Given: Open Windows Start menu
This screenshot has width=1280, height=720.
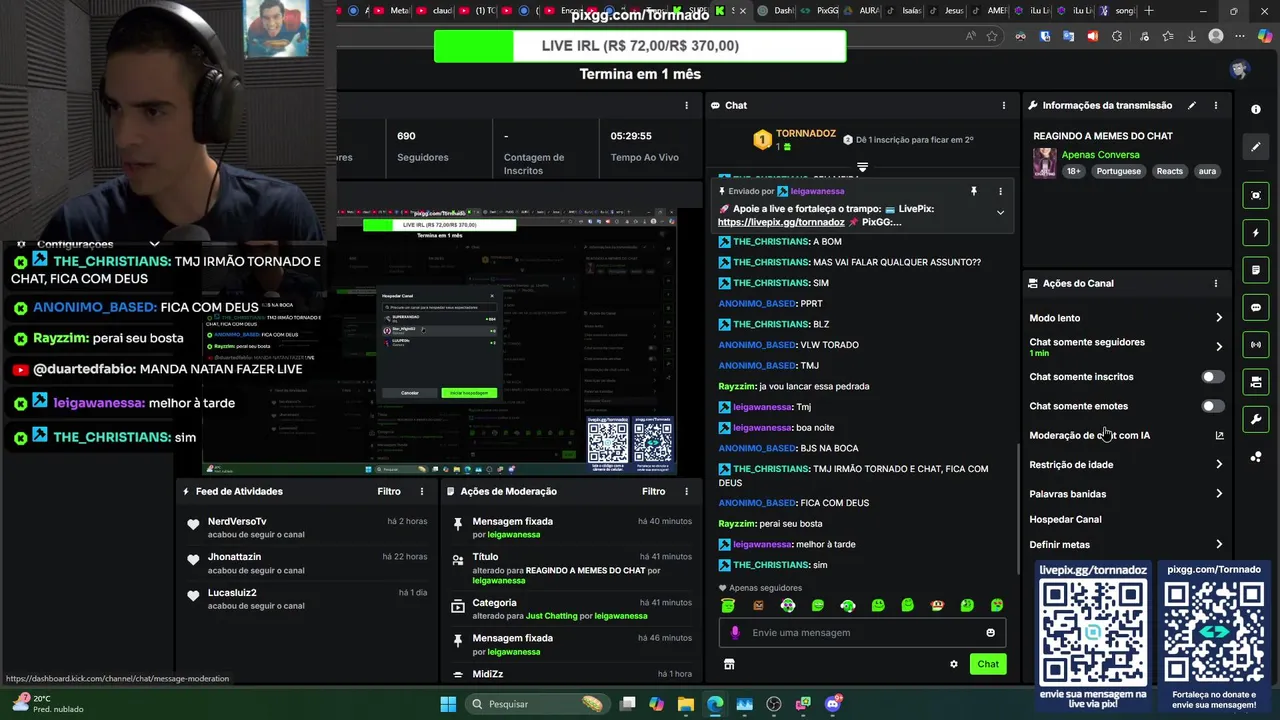Looking at the screenshot, I should [448, 704].
